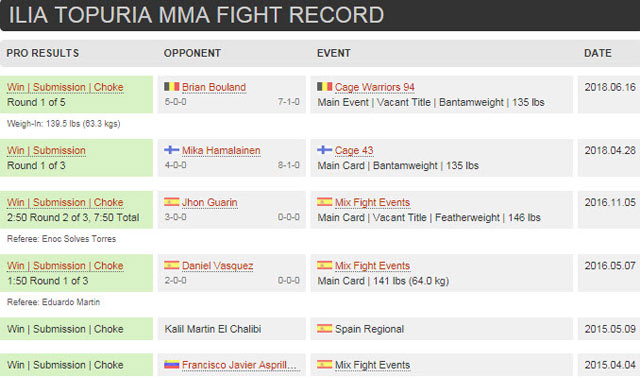Open the Cage 43 event link

354,151
